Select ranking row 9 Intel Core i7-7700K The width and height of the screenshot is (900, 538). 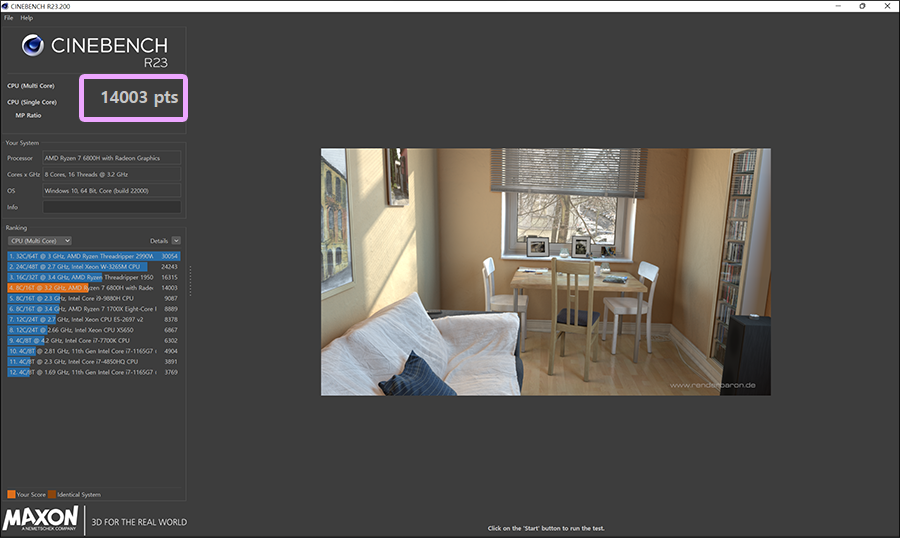coord(94,340)
